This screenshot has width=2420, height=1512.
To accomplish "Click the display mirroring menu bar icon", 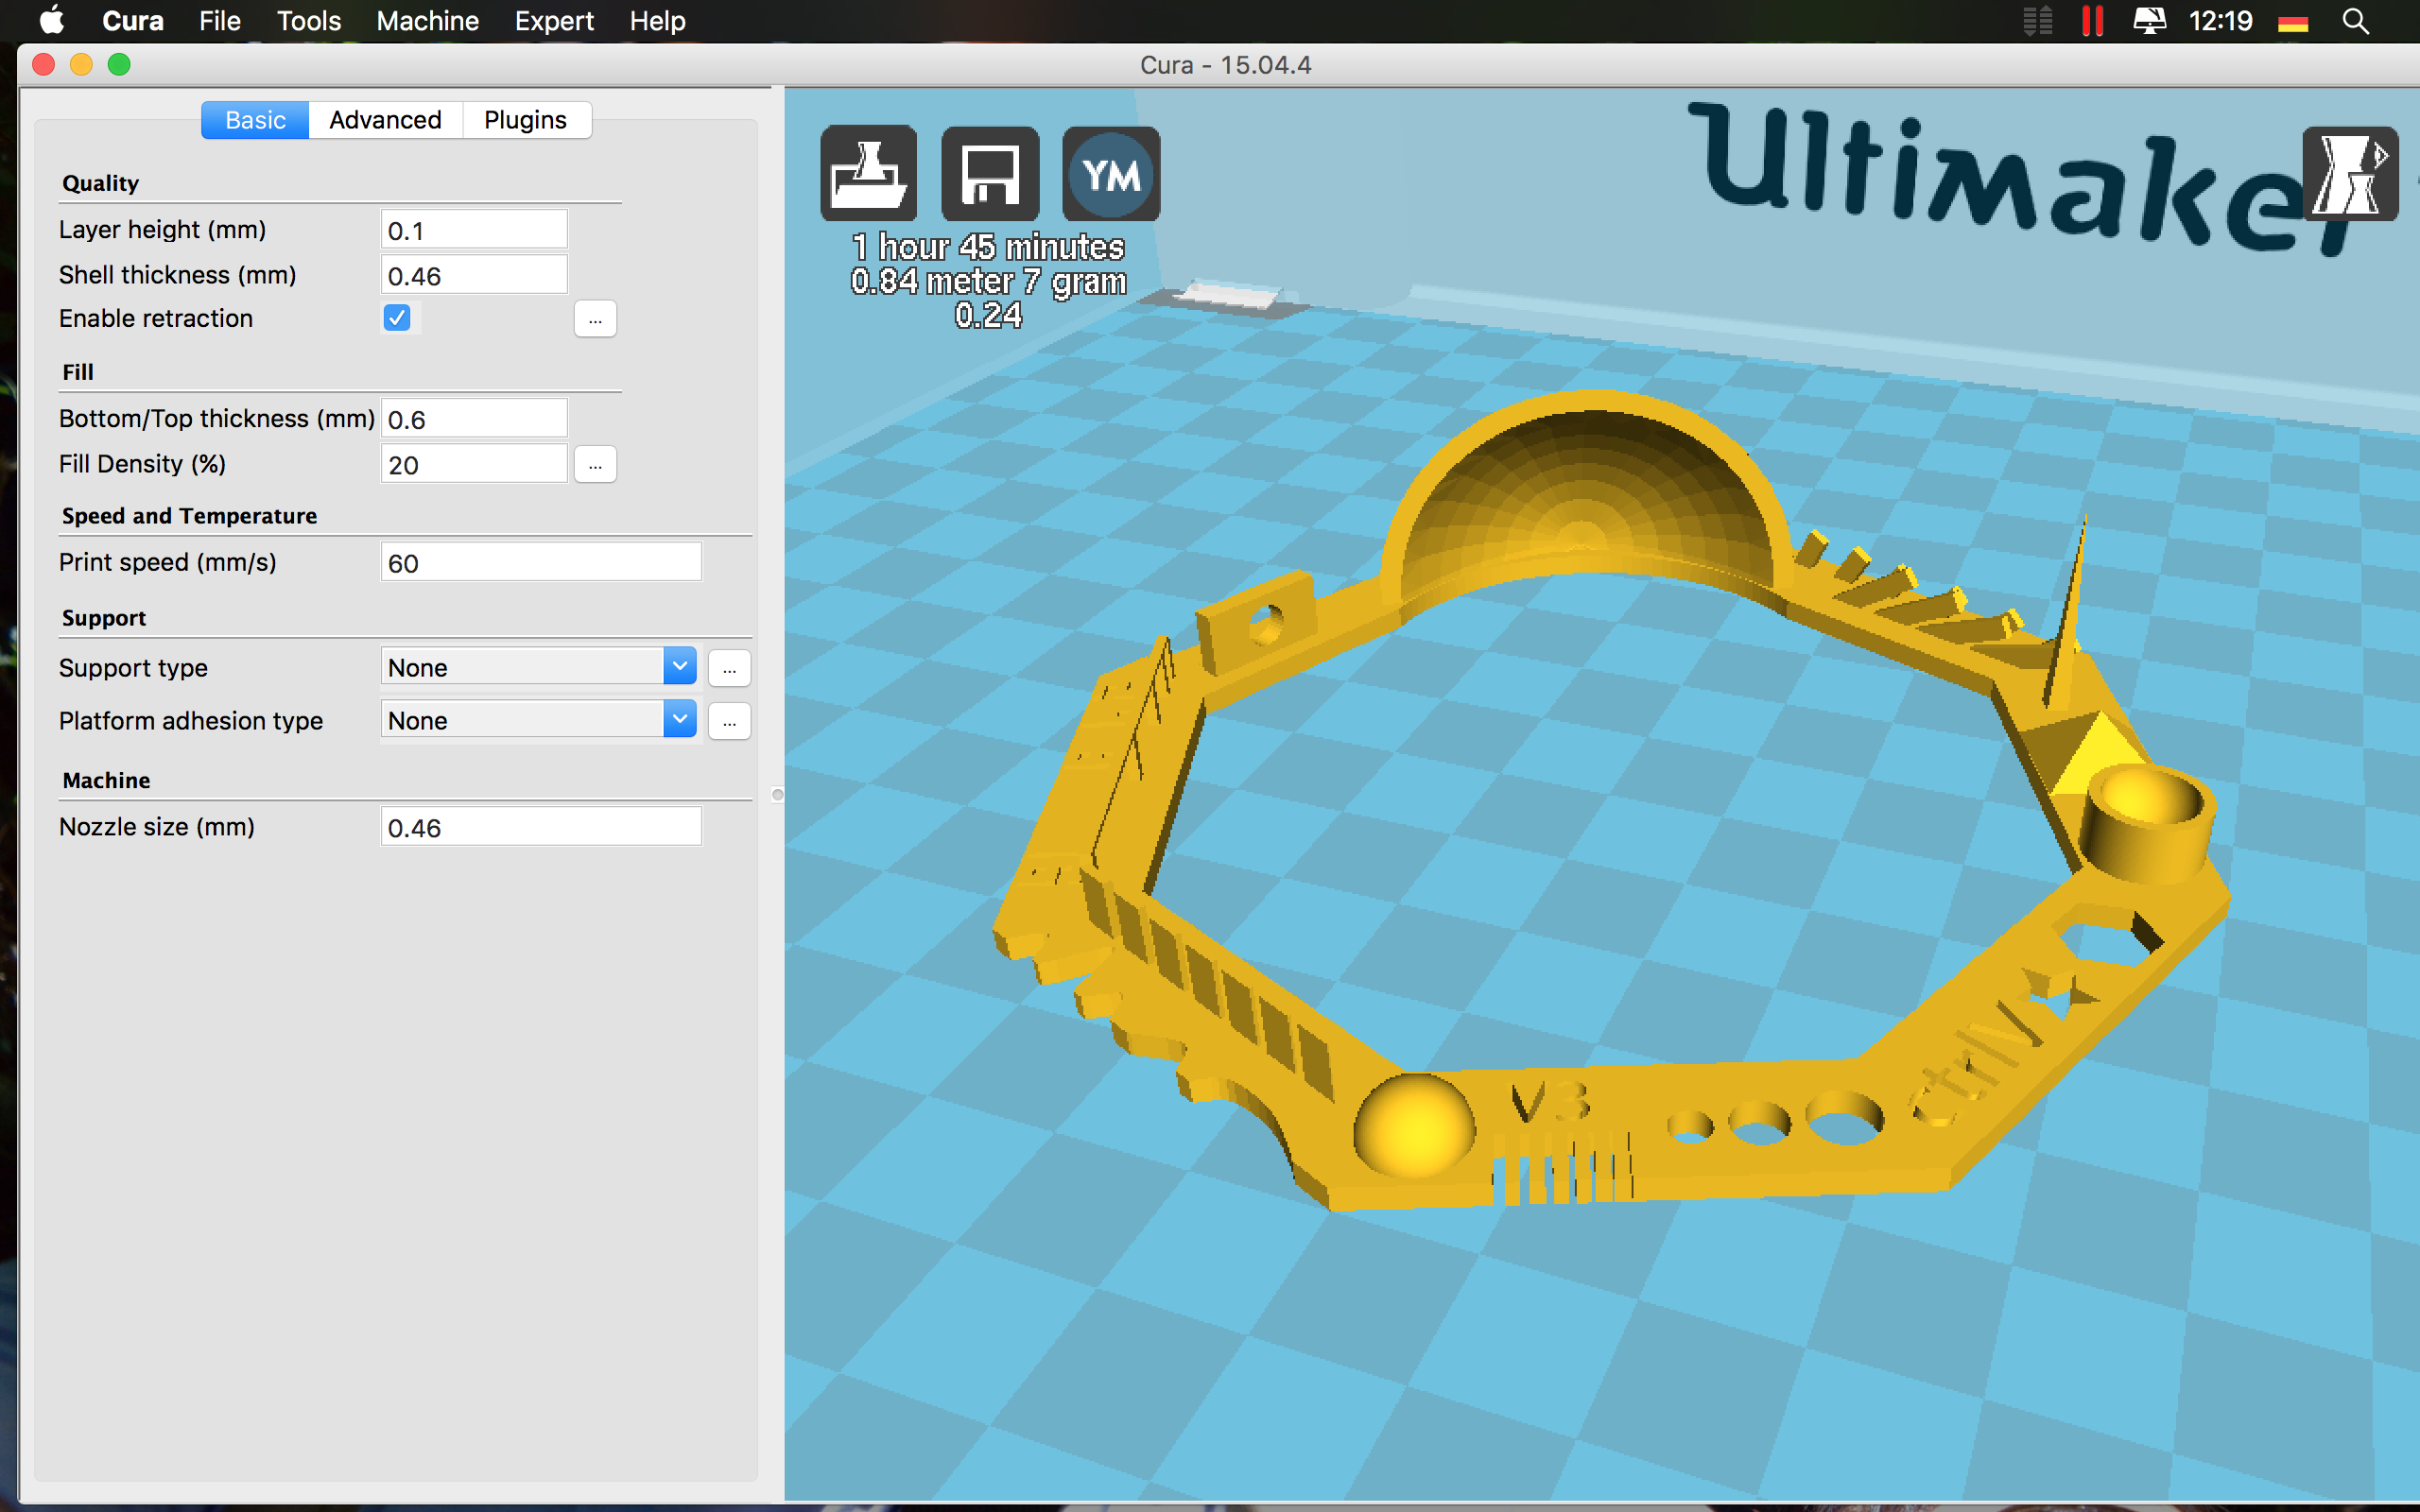I will pos(2148,21).
